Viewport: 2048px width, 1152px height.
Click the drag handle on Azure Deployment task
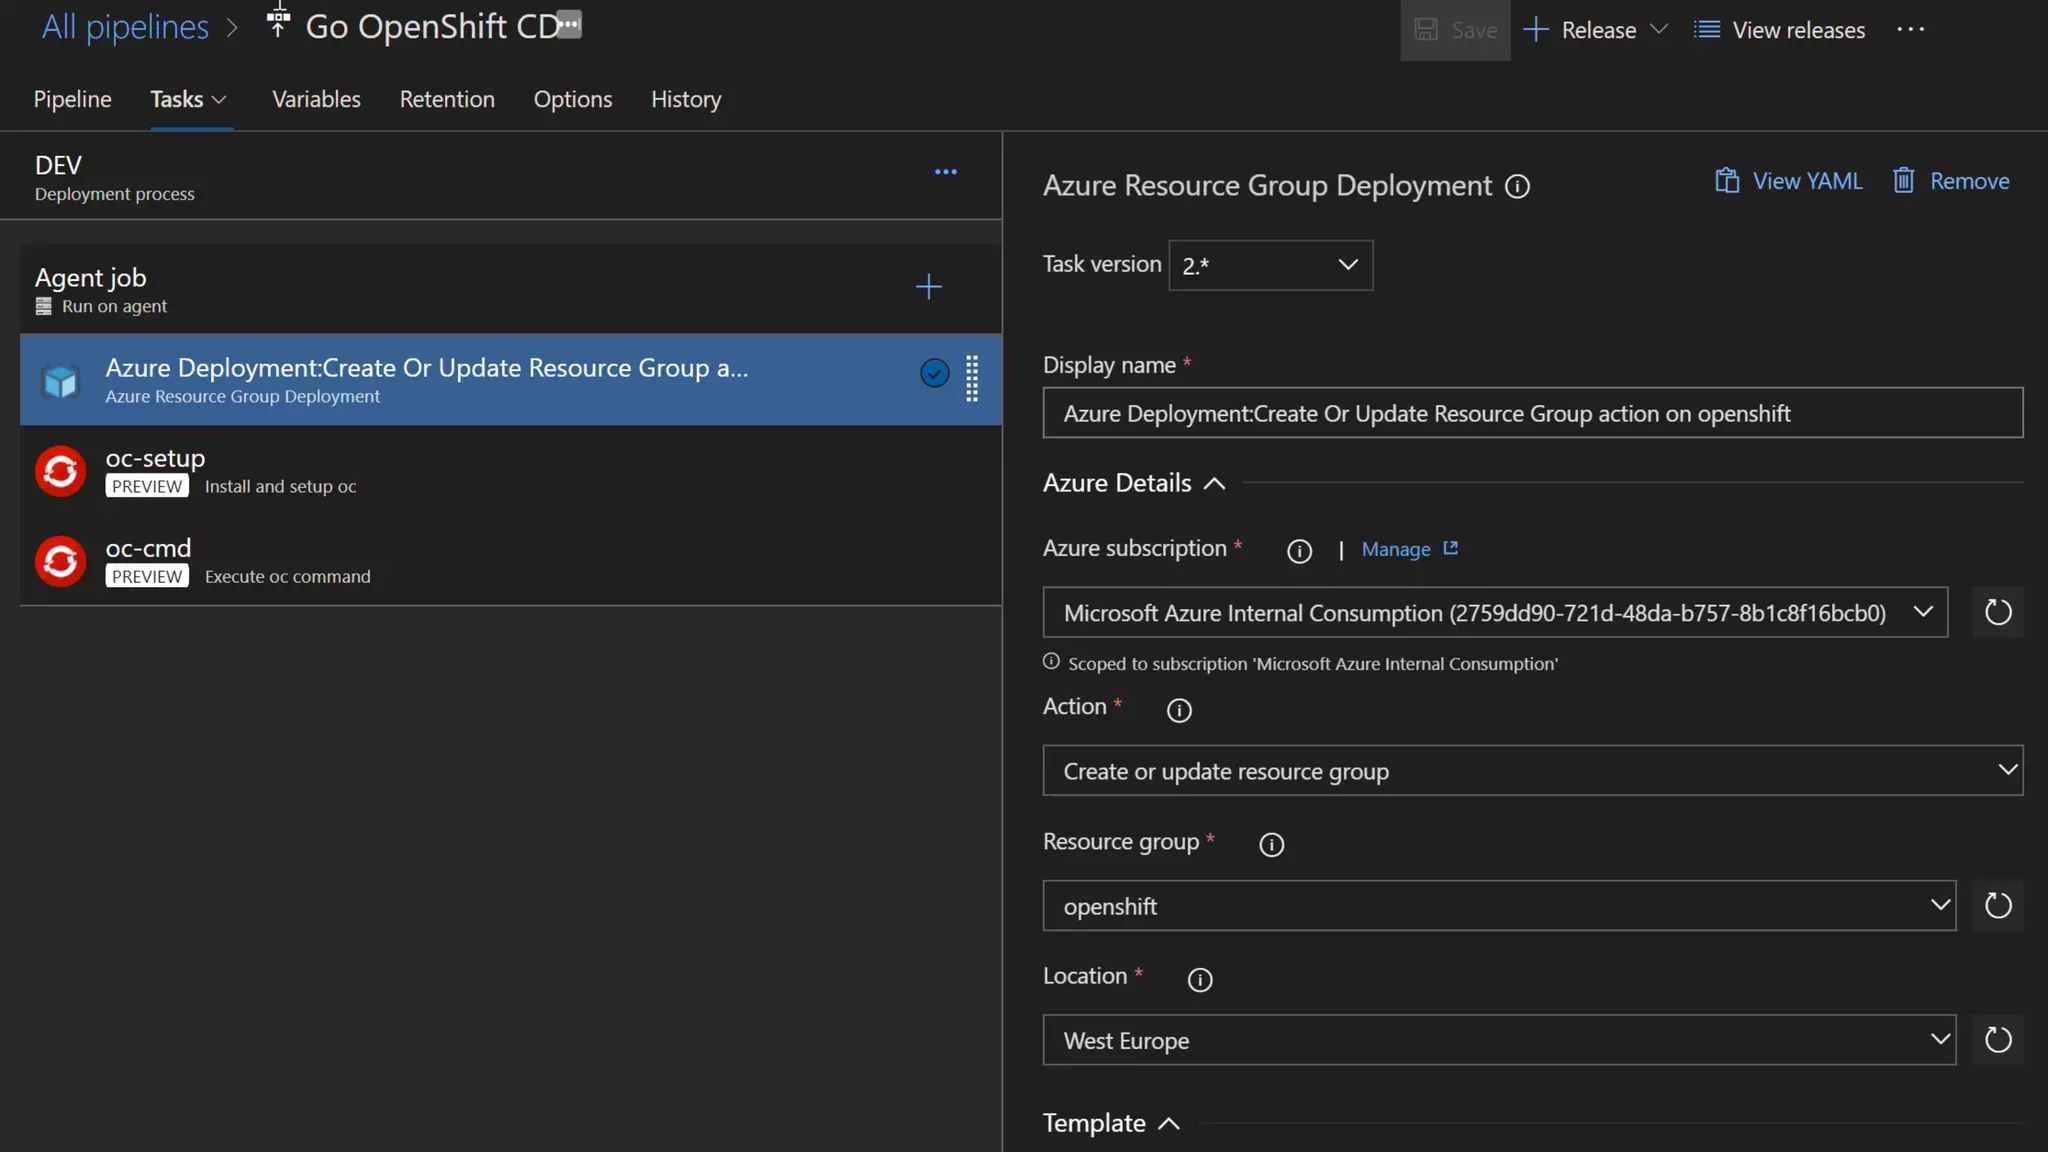pos(972,379)
